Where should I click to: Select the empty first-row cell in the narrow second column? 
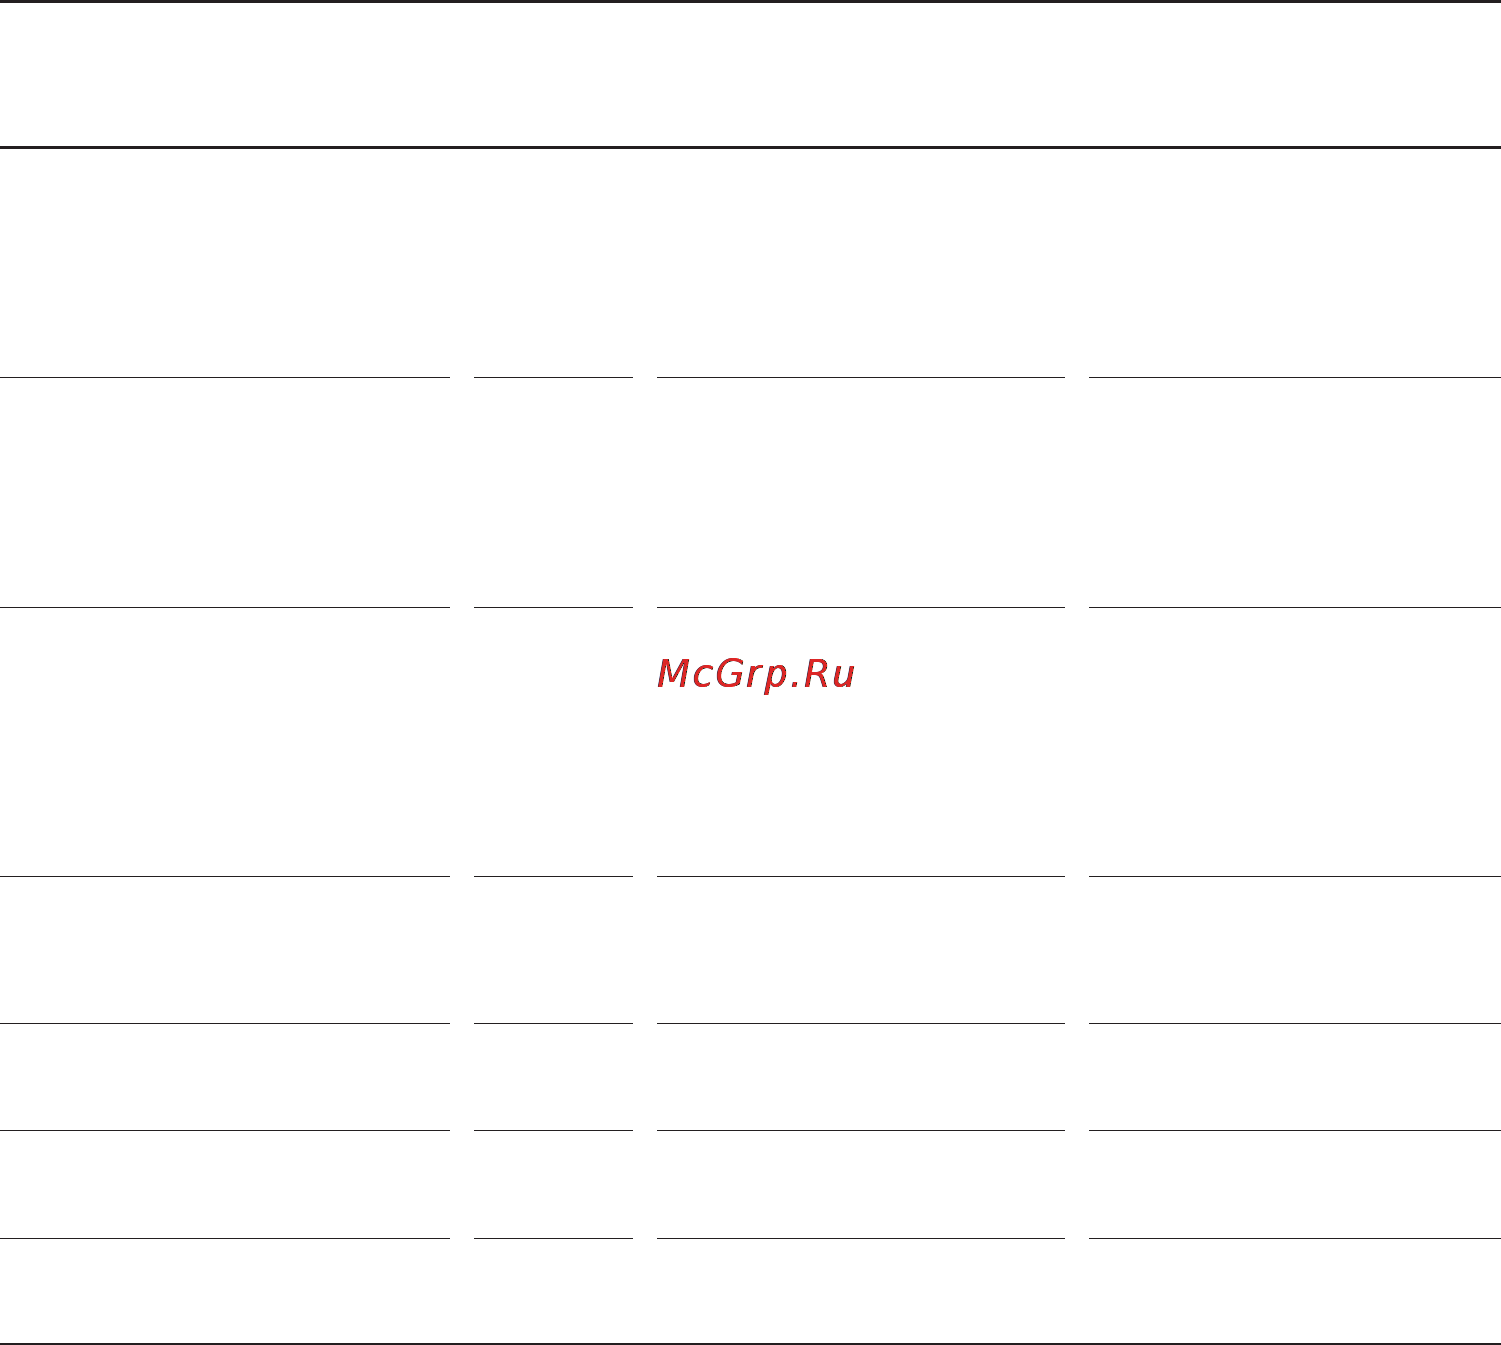pos(553,263)
